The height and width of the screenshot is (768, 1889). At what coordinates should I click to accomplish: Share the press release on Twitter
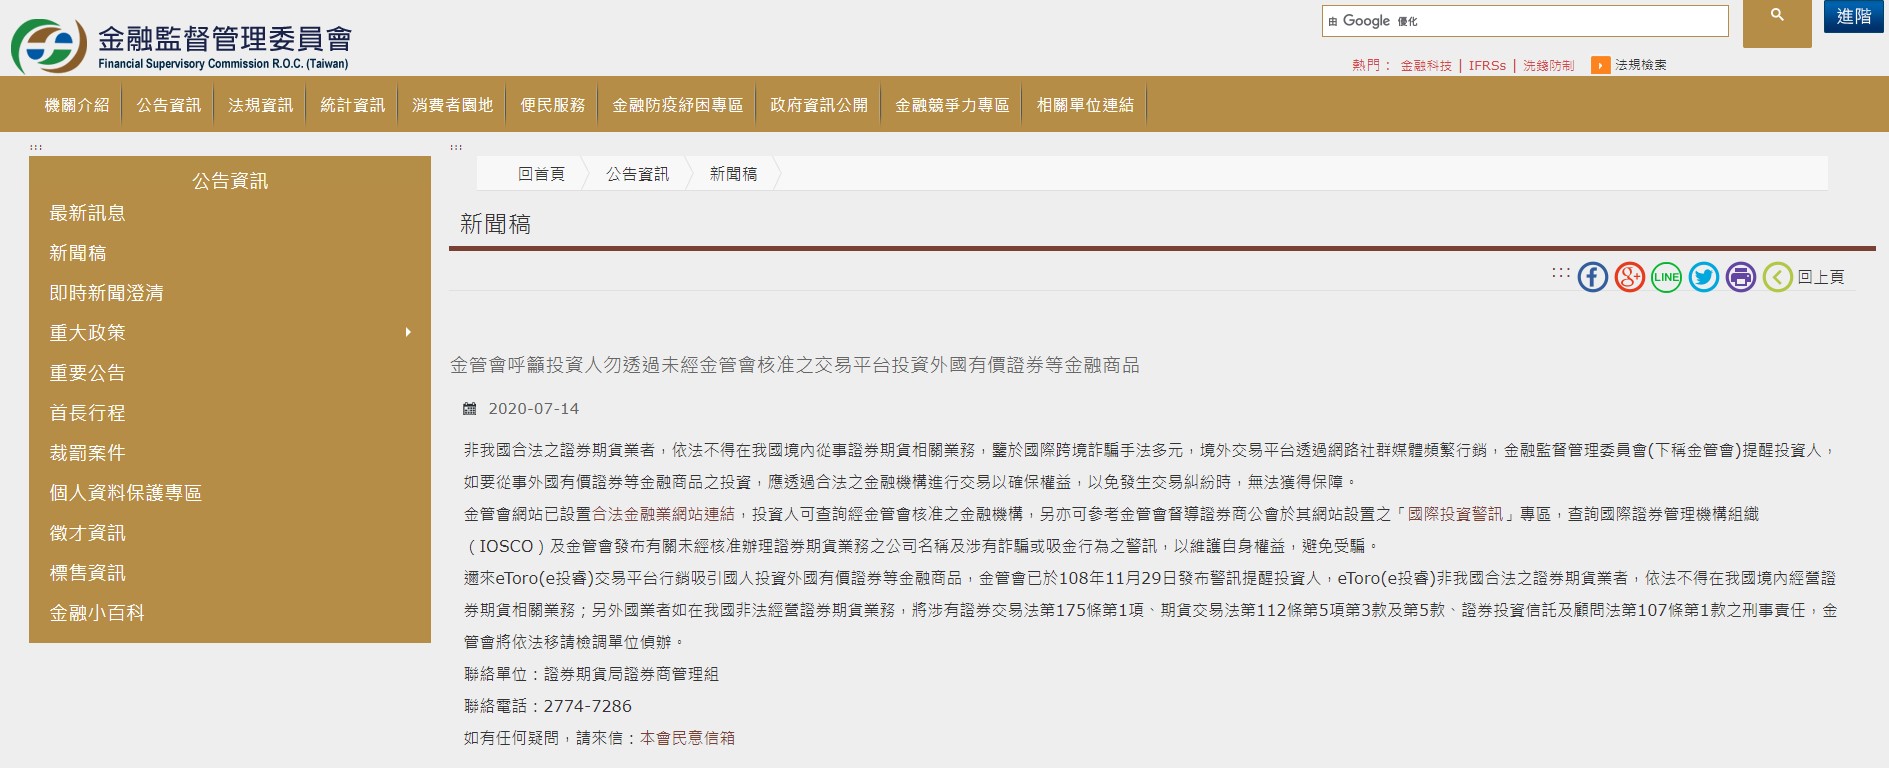(x=1704, y=277)
